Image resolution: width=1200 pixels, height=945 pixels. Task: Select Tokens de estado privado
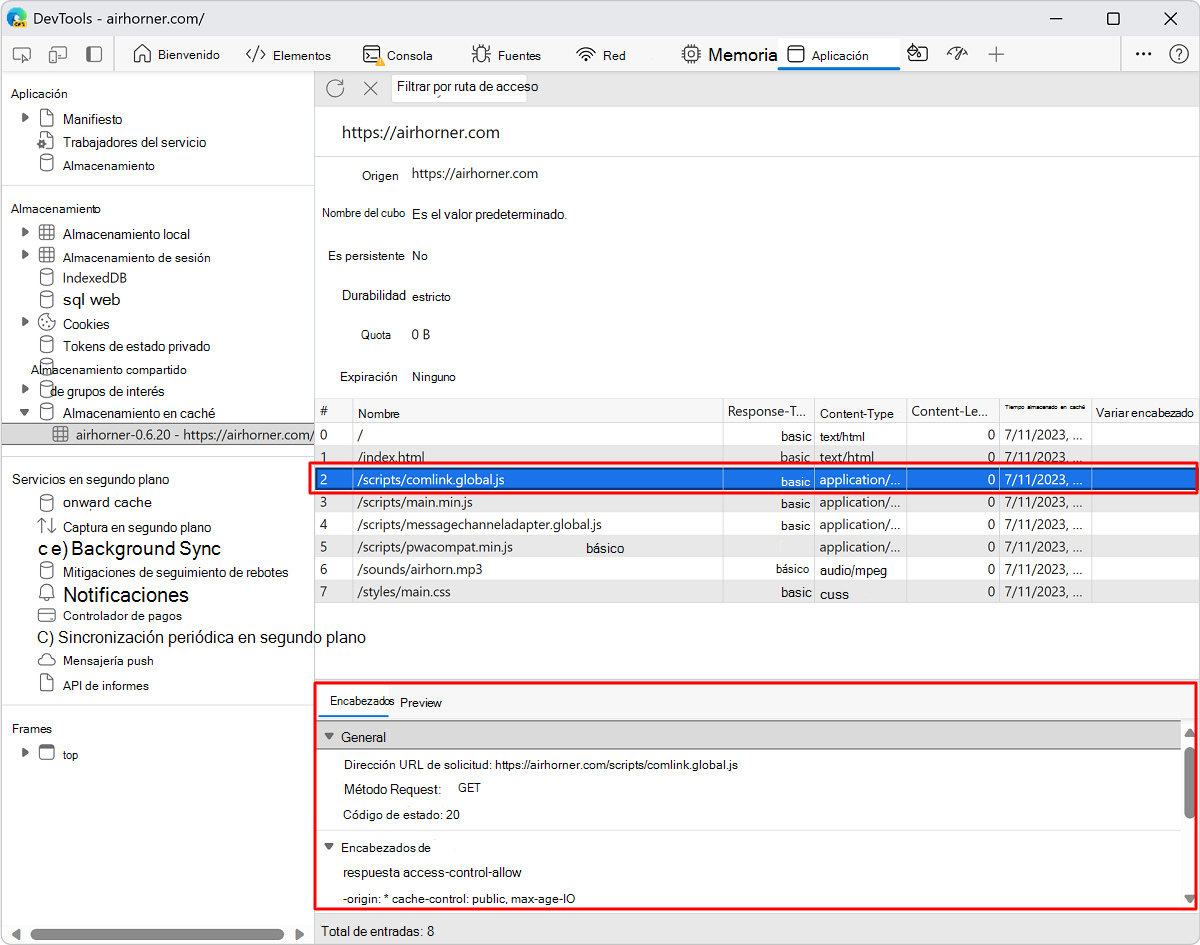[136, 346]
